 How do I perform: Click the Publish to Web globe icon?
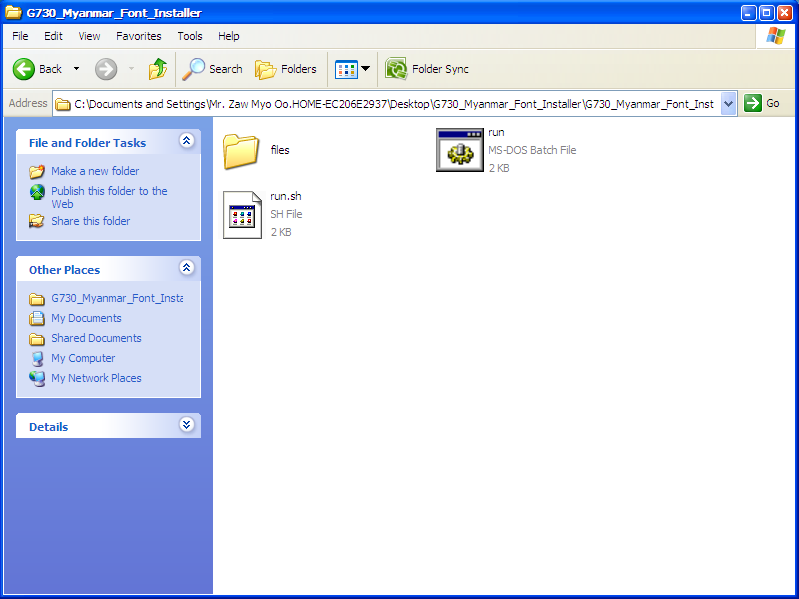(x=37, y=192)
